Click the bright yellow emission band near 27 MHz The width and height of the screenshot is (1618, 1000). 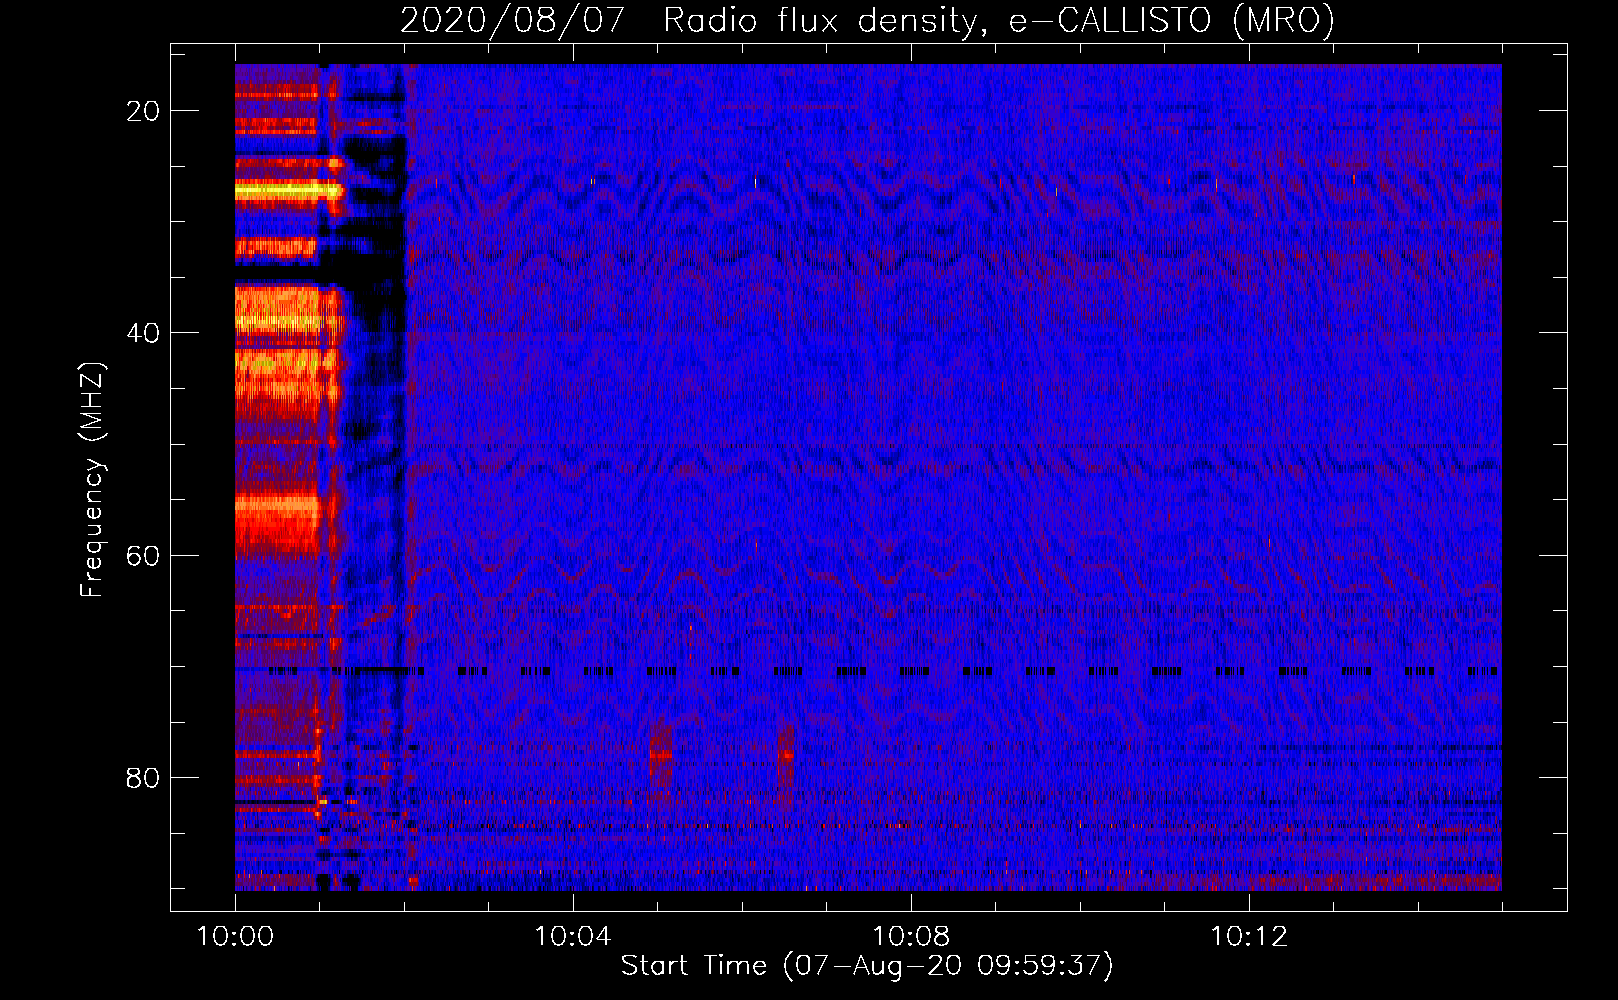(288, 189)
